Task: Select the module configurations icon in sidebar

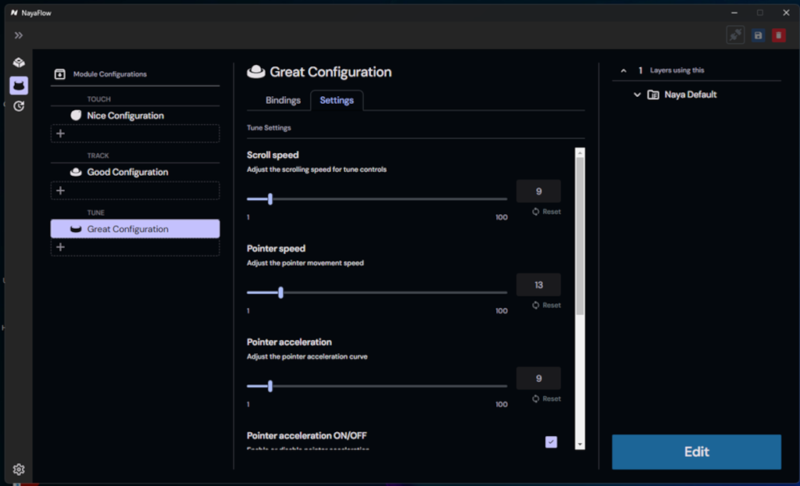Action: pos(19,85)
